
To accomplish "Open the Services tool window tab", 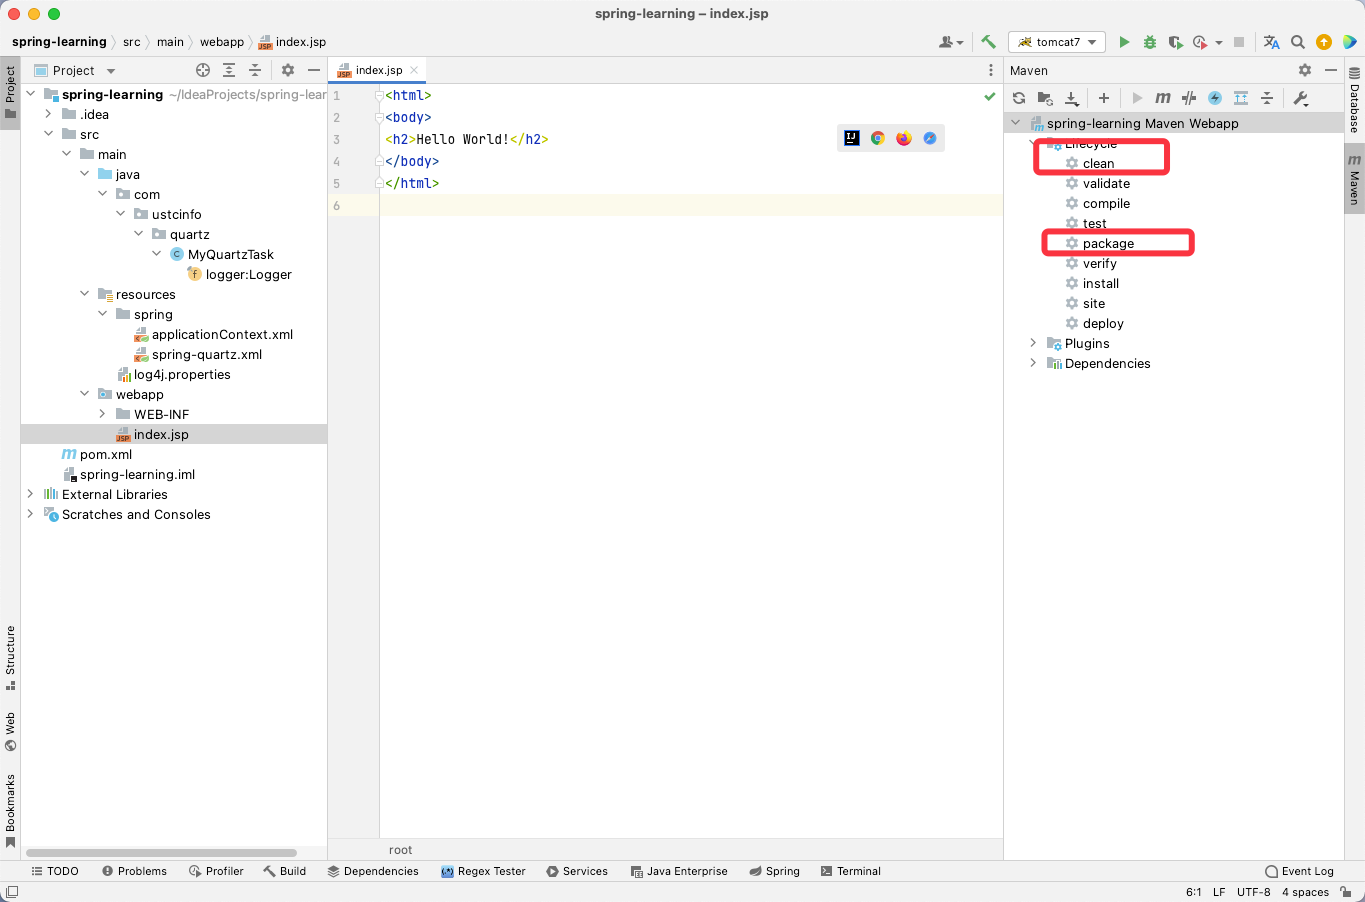I will pos(577,871).
